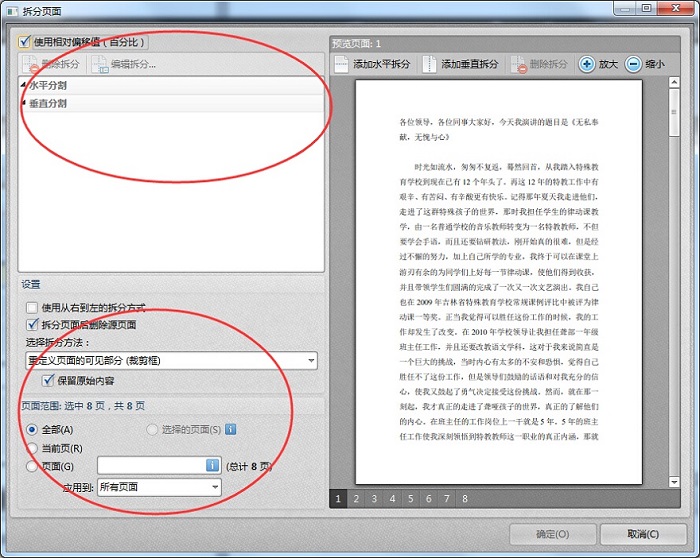Click the 取消(C) button
This screenshot has height=558, width=700.
tap(643, 534)
